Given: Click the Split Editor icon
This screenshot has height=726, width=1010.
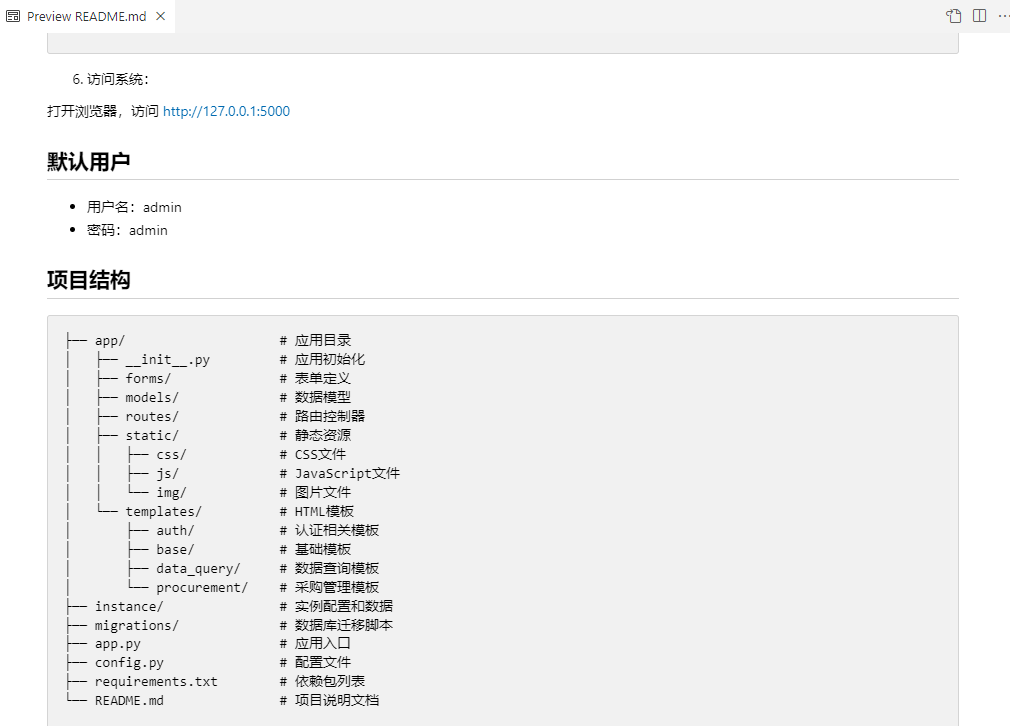Looking at the screenshot, I should tap(980, 16).
